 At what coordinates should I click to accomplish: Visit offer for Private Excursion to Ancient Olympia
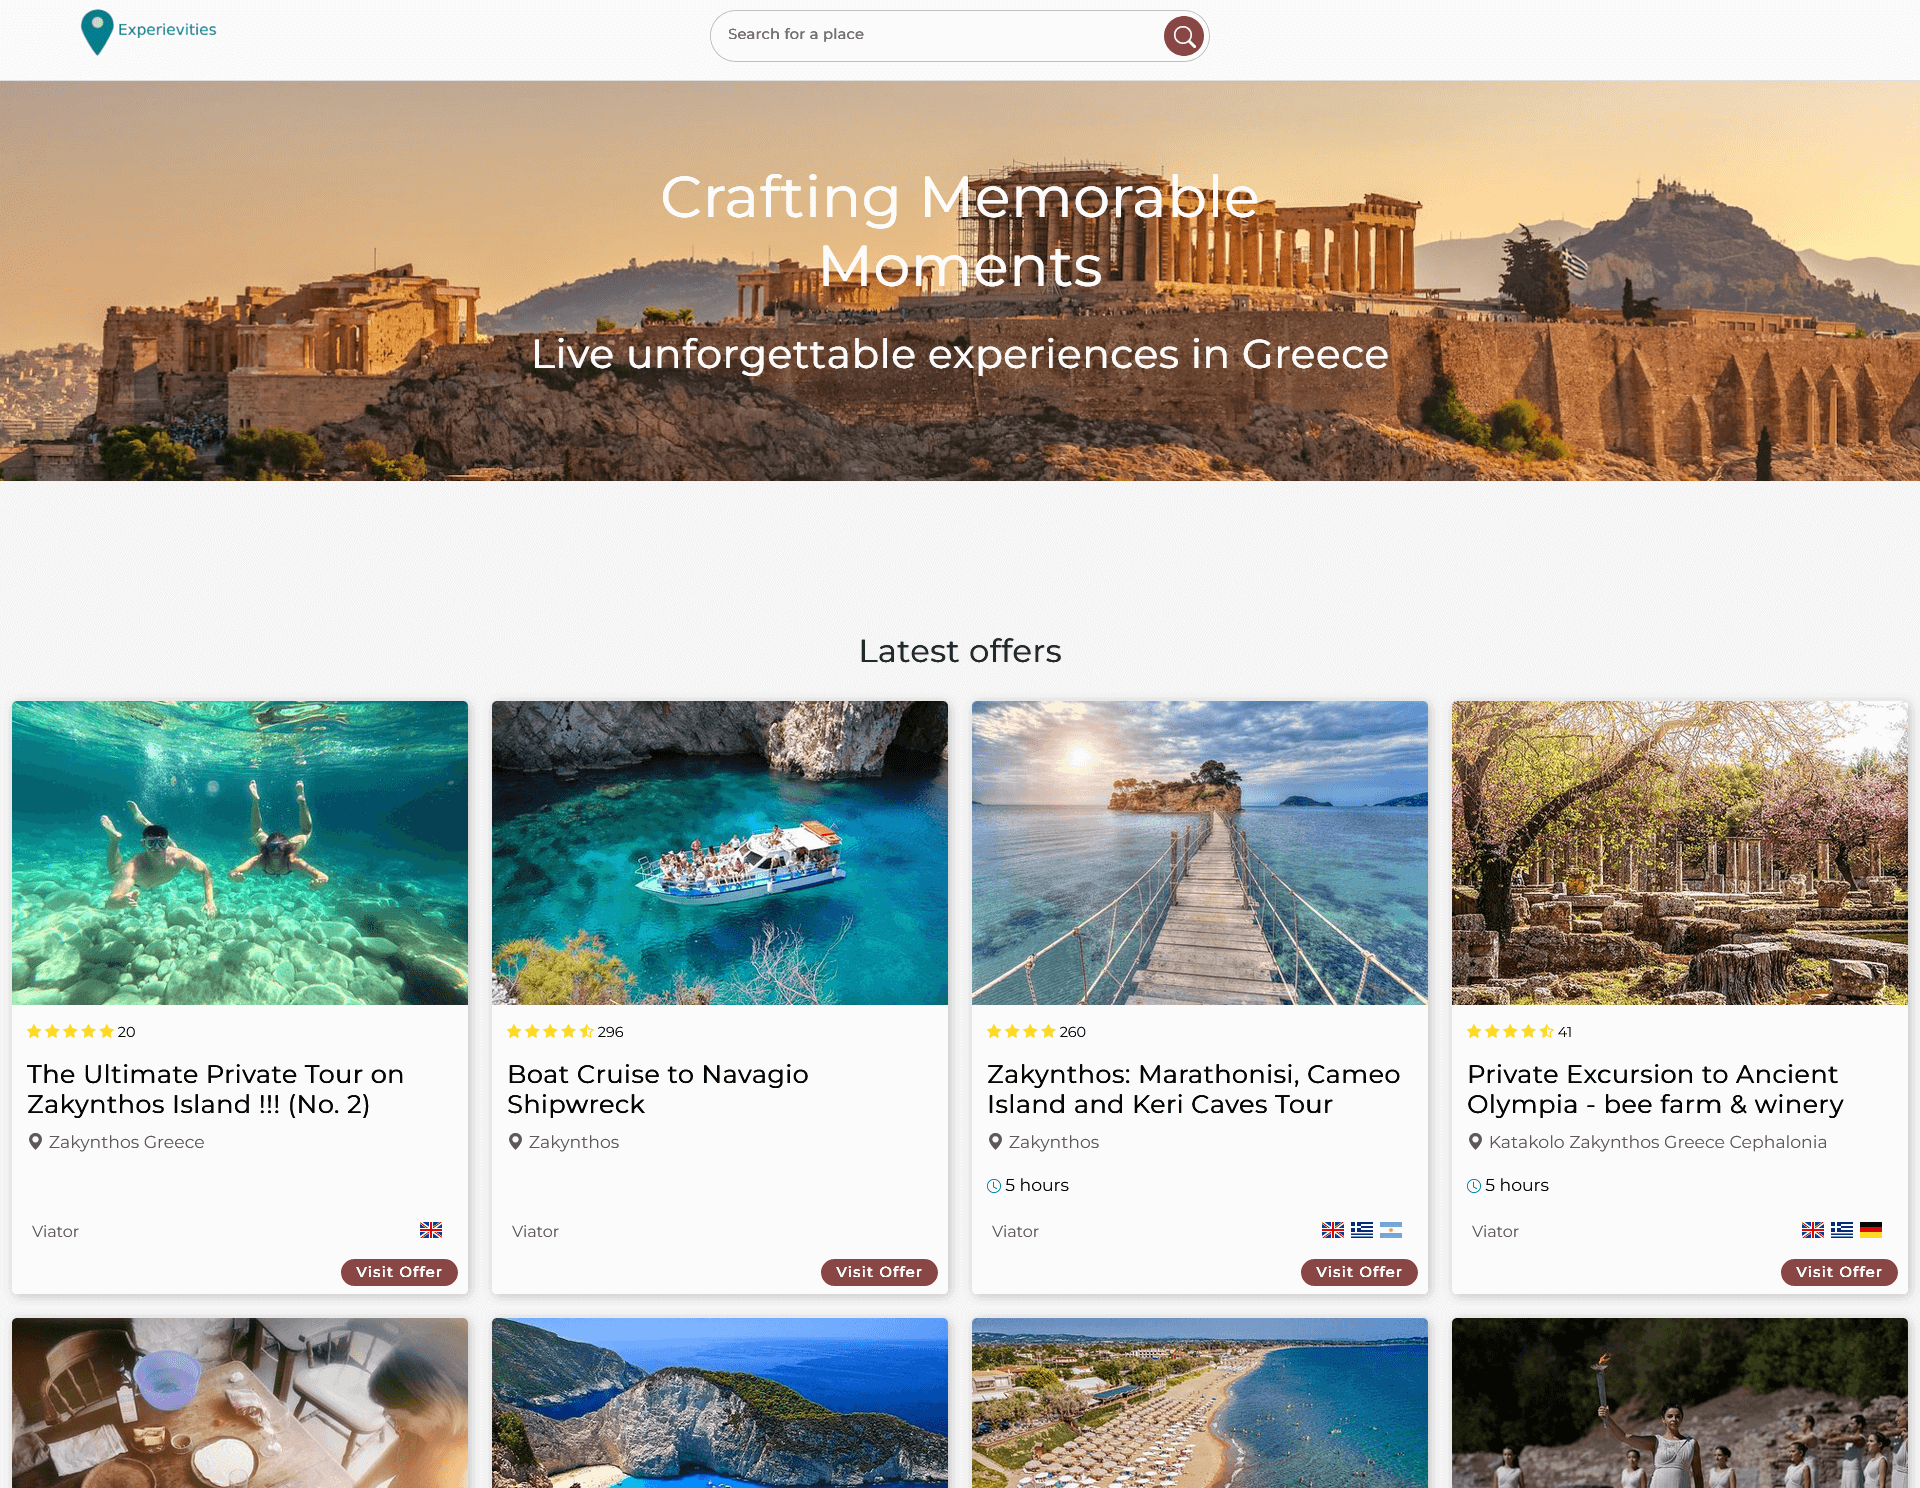tap(1839, 1271)
